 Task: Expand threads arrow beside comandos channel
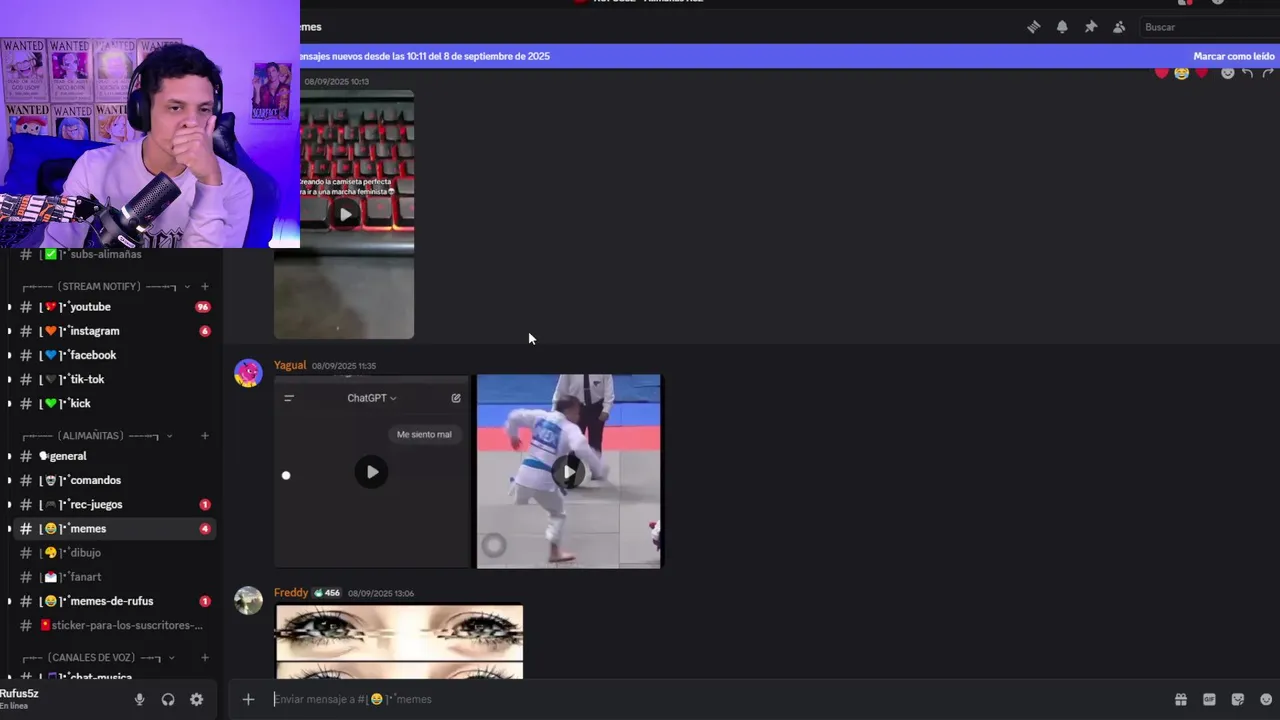[9, 480]
